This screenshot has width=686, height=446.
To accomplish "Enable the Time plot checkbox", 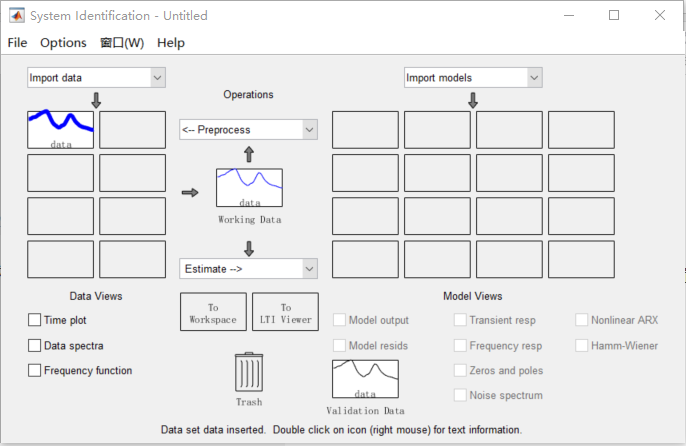I will click(34, 320).
